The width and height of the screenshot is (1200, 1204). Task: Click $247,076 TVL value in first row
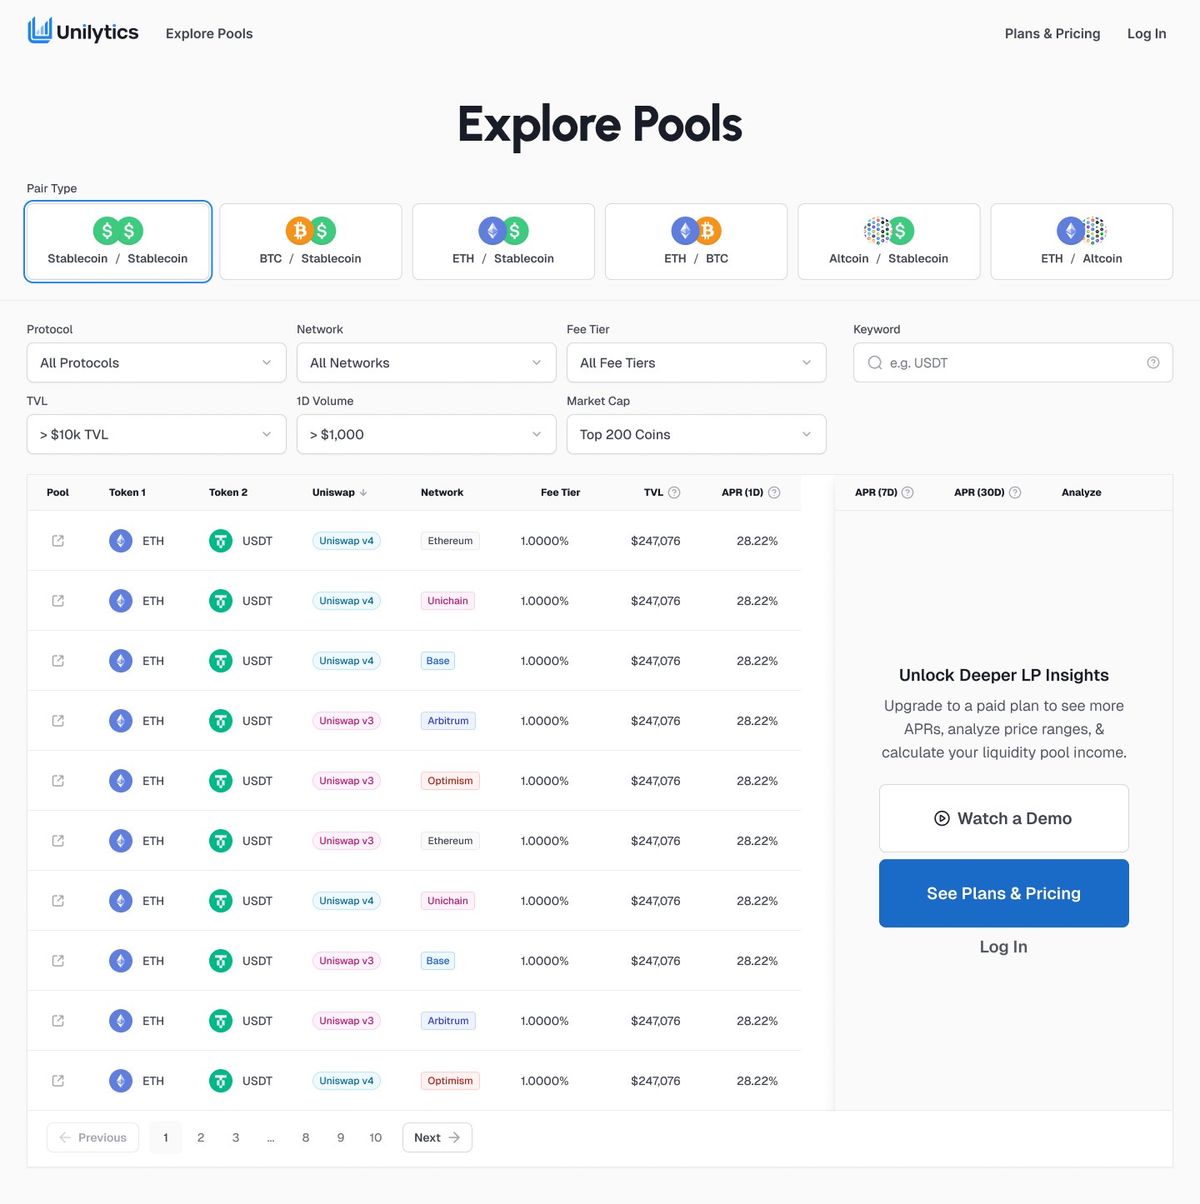[x=655, y=541]
